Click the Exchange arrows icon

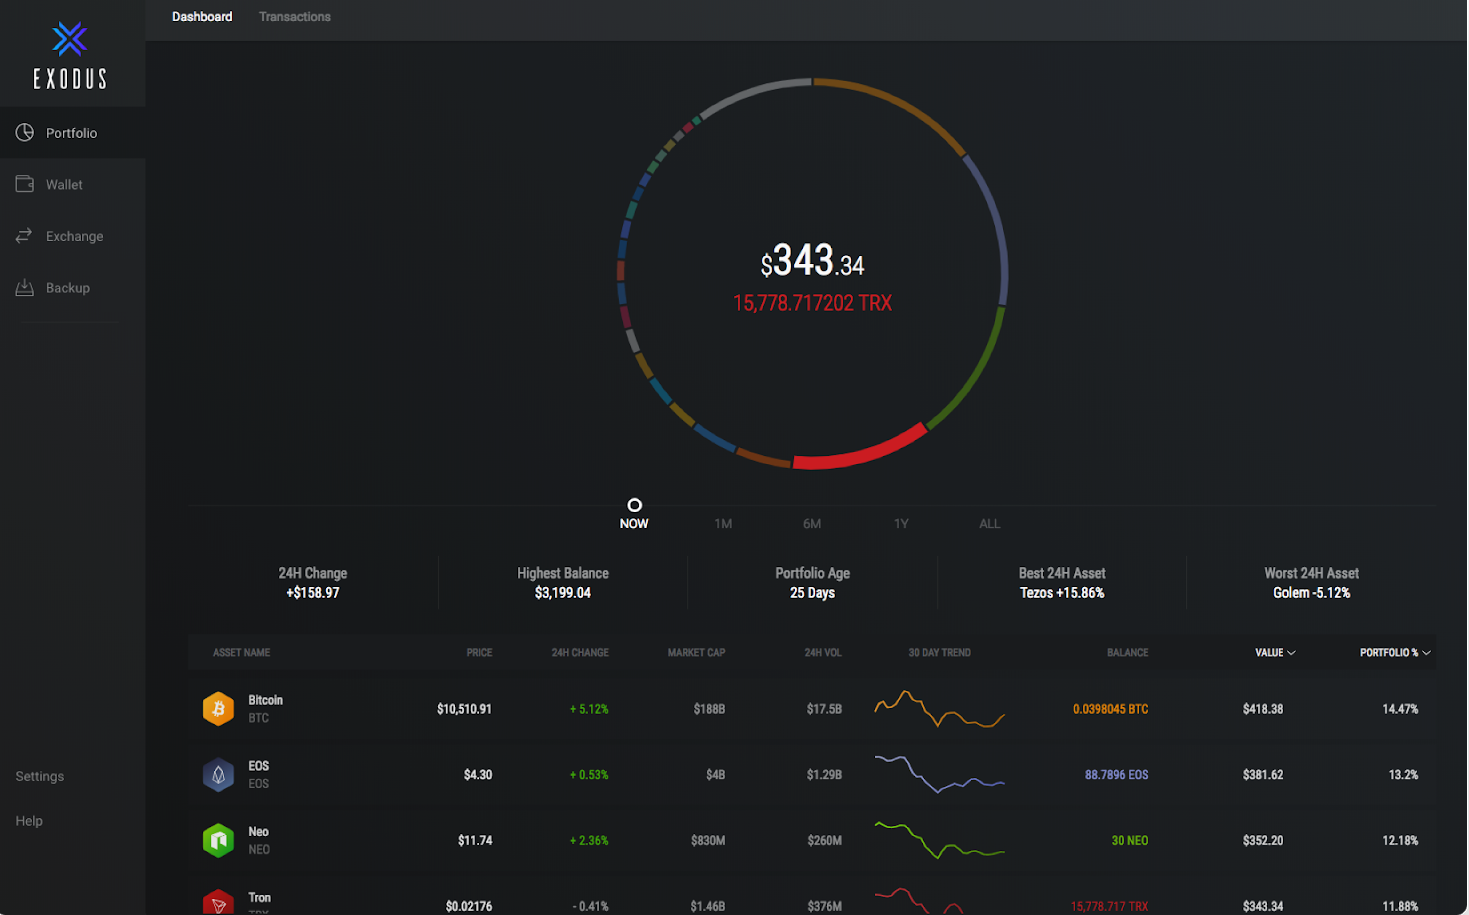pyautogui.click(x=25, y=236)
